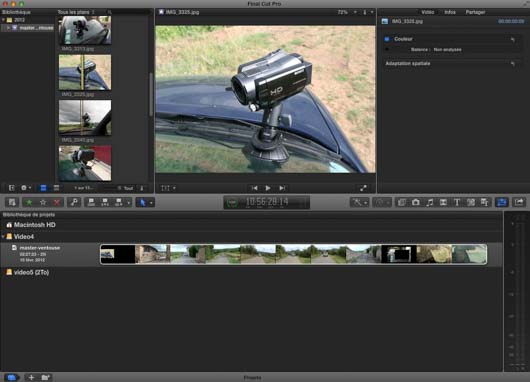Viewport: 530px width, 382px height.
Task: Show the Themes browser icon
Action: (x=484, y=202)
